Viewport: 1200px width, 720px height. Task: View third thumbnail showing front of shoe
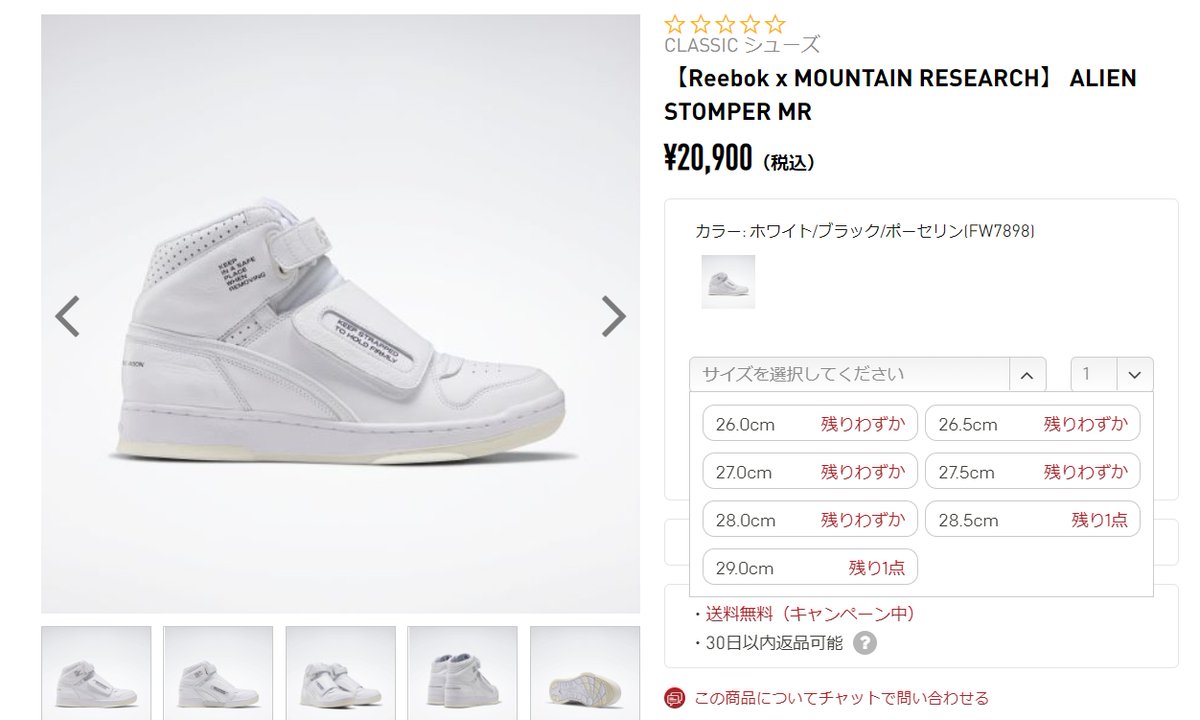tap(340, 673)
